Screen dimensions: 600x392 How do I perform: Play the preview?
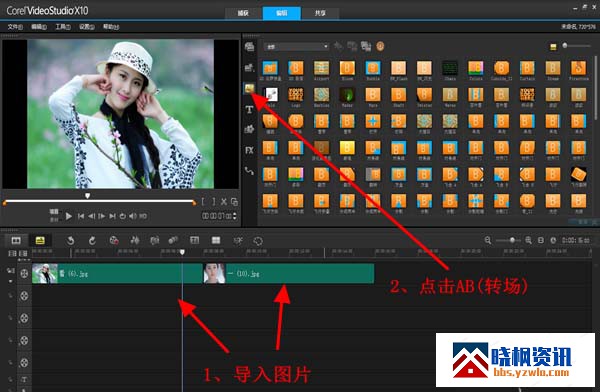tap(68, 216)
